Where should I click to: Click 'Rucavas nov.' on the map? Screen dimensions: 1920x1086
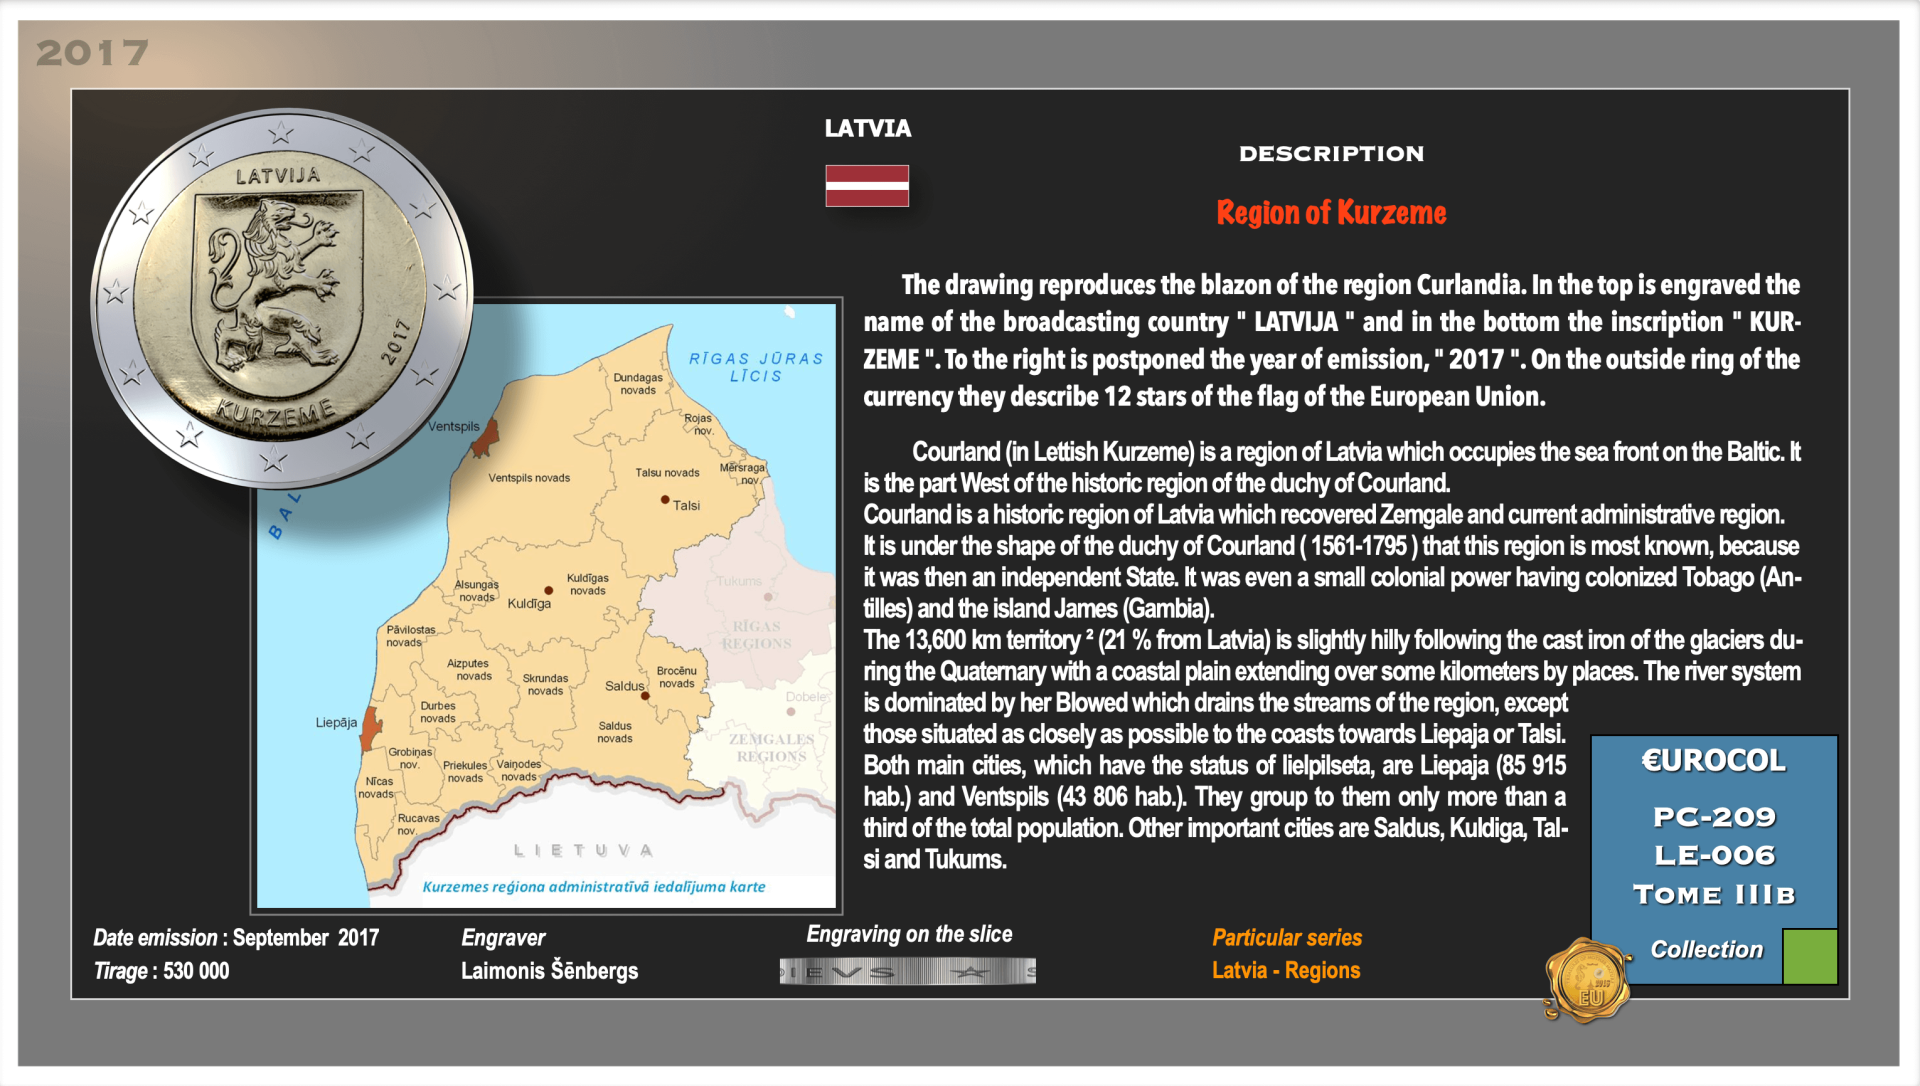418,824
